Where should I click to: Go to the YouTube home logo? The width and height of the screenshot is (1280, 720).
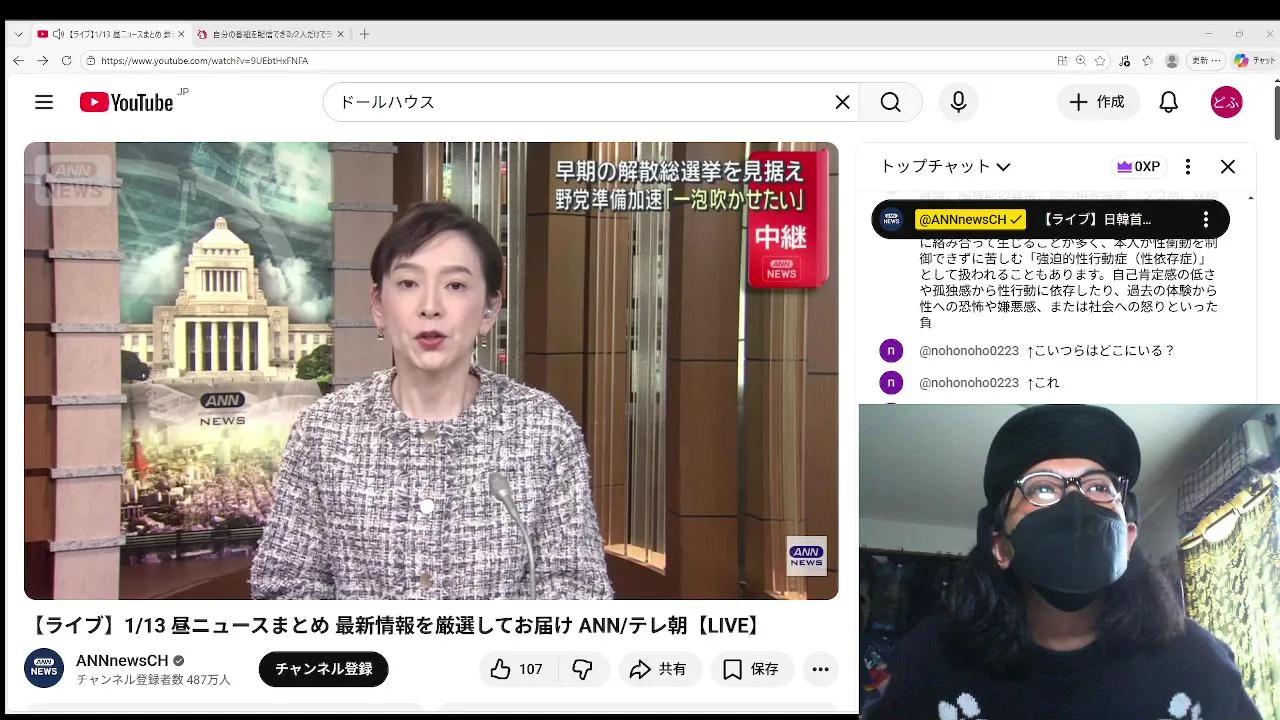pos(127,102)
